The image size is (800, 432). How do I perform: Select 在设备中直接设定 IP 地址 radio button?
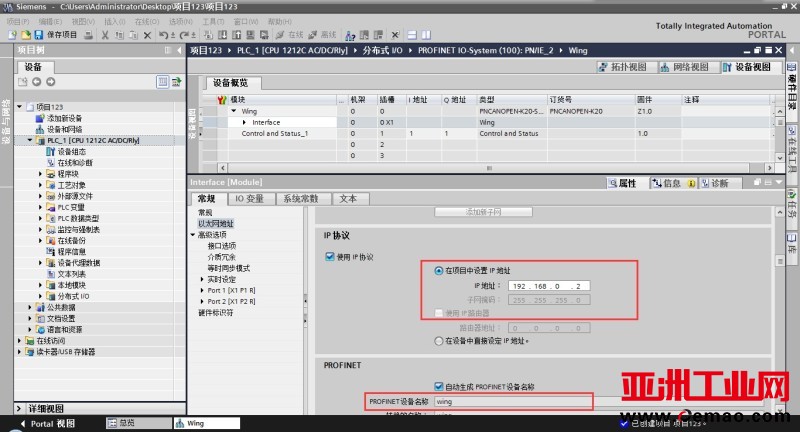[438, 341]
